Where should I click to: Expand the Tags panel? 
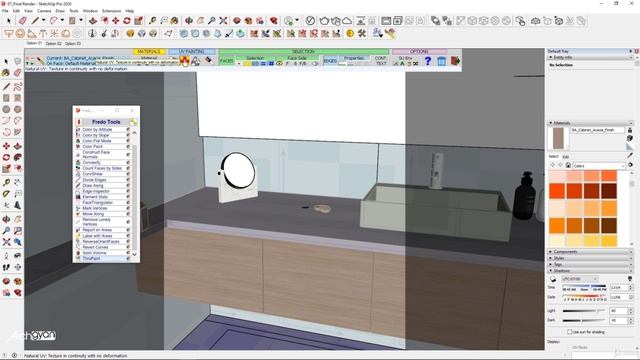[590, 264]
